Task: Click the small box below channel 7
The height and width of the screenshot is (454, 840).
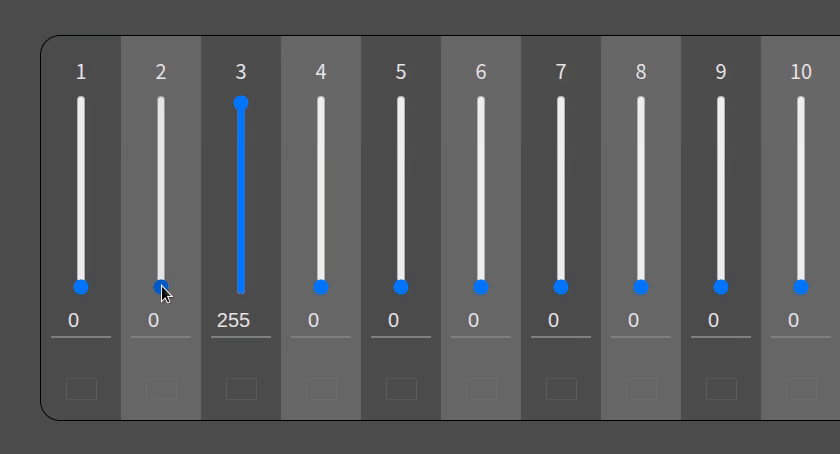Action: tap(561, 389)
